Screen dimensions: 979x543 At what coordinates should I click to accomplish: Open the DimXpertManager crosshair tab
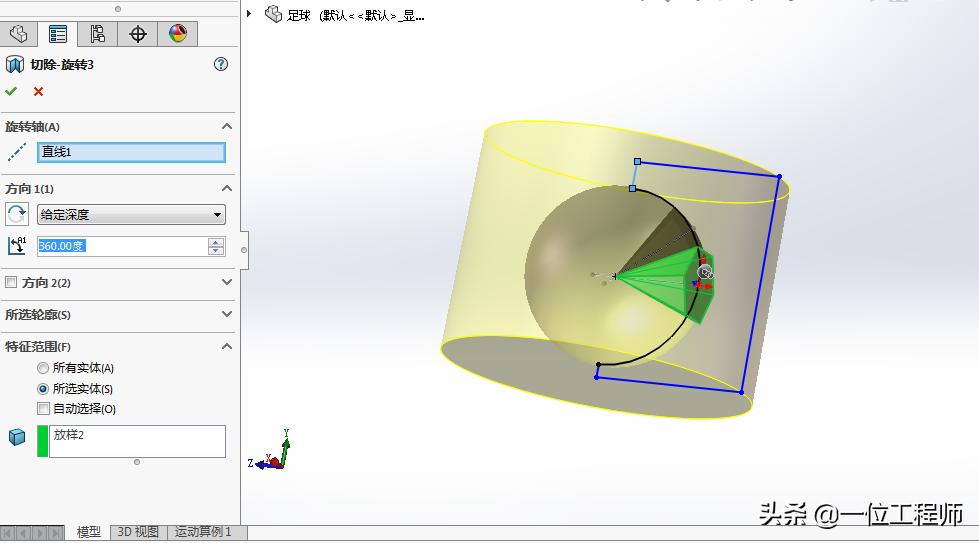[138, 34]
